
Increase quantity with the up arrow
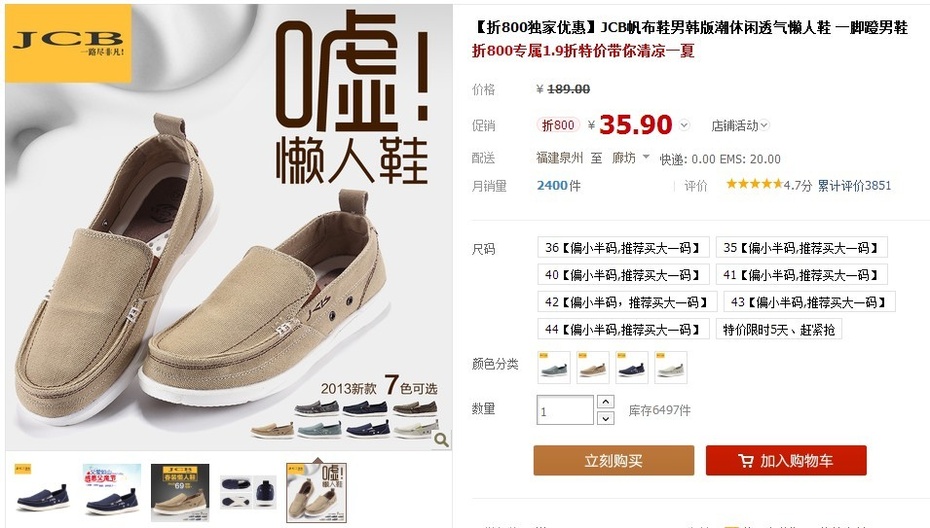605,402
